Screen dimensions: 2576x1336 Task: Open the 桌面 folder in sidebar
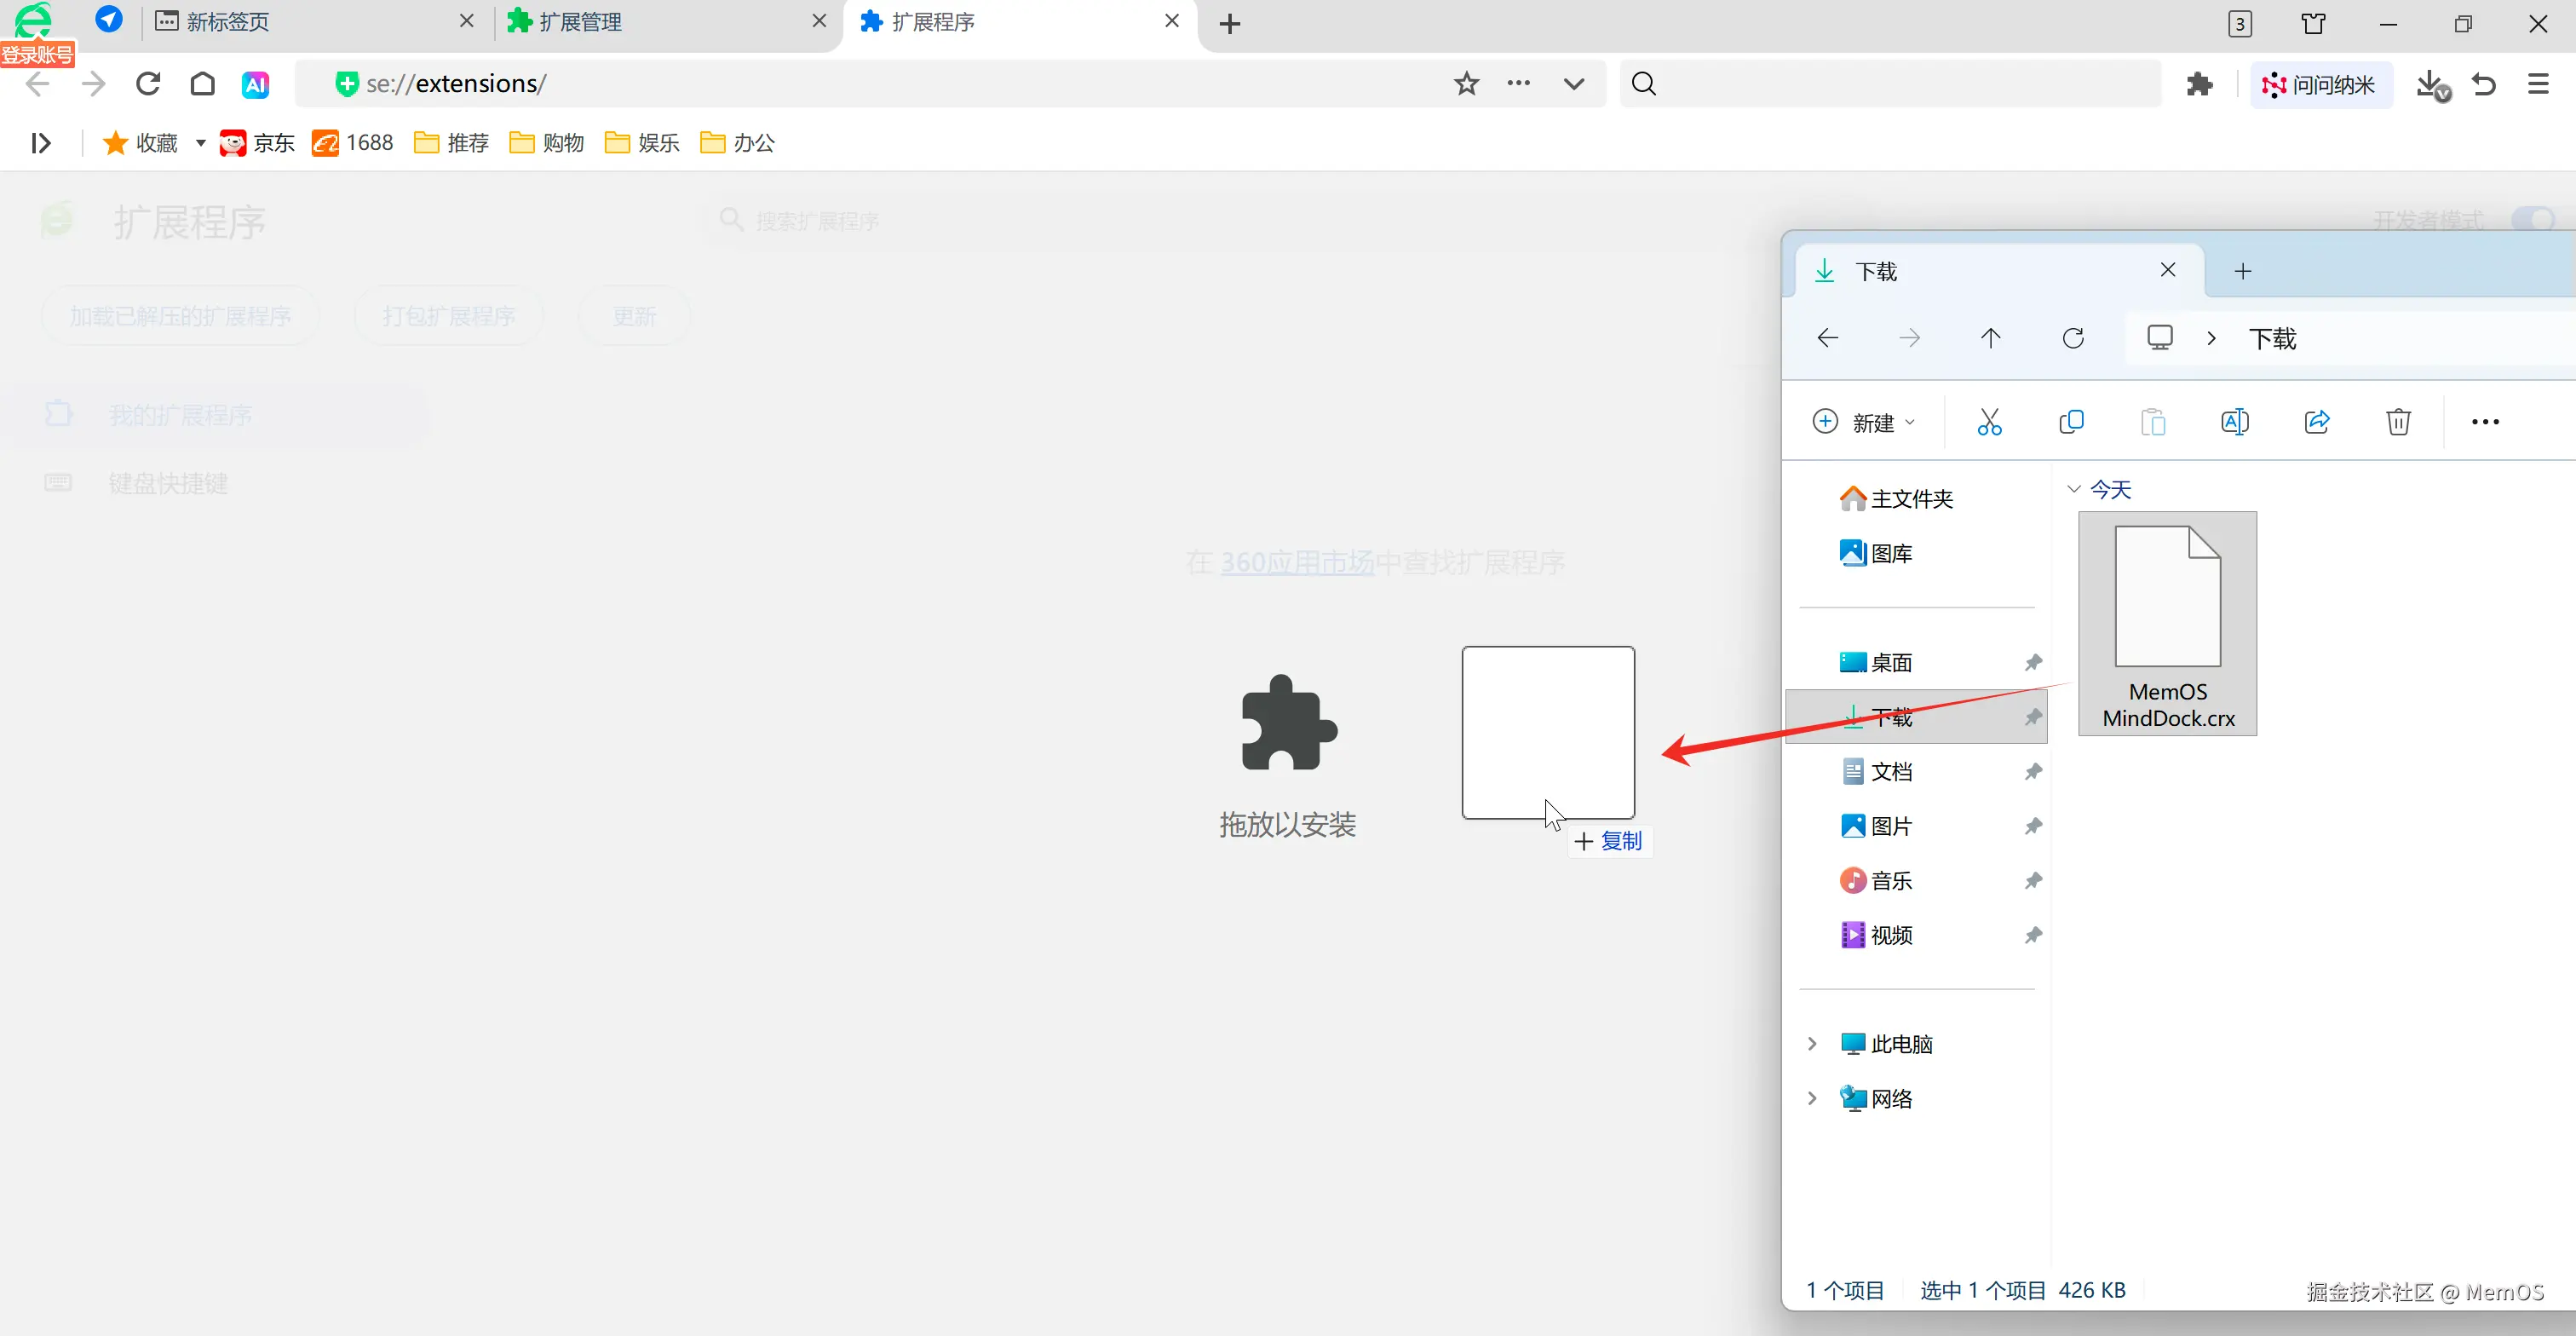[1891, 662]
